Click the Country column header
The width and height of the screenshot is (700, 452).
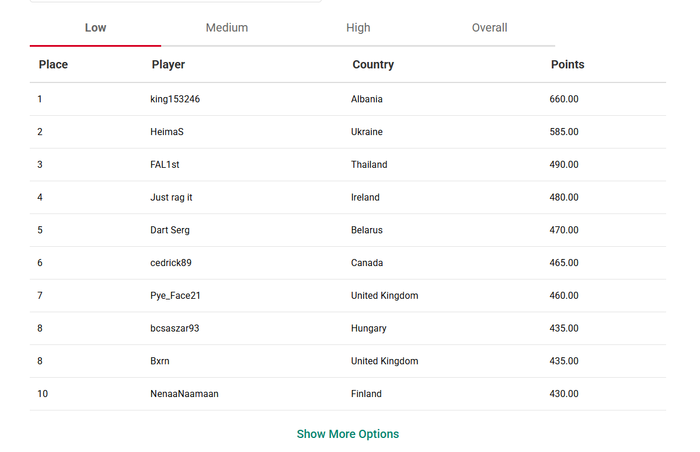click(x=373, y=65)
